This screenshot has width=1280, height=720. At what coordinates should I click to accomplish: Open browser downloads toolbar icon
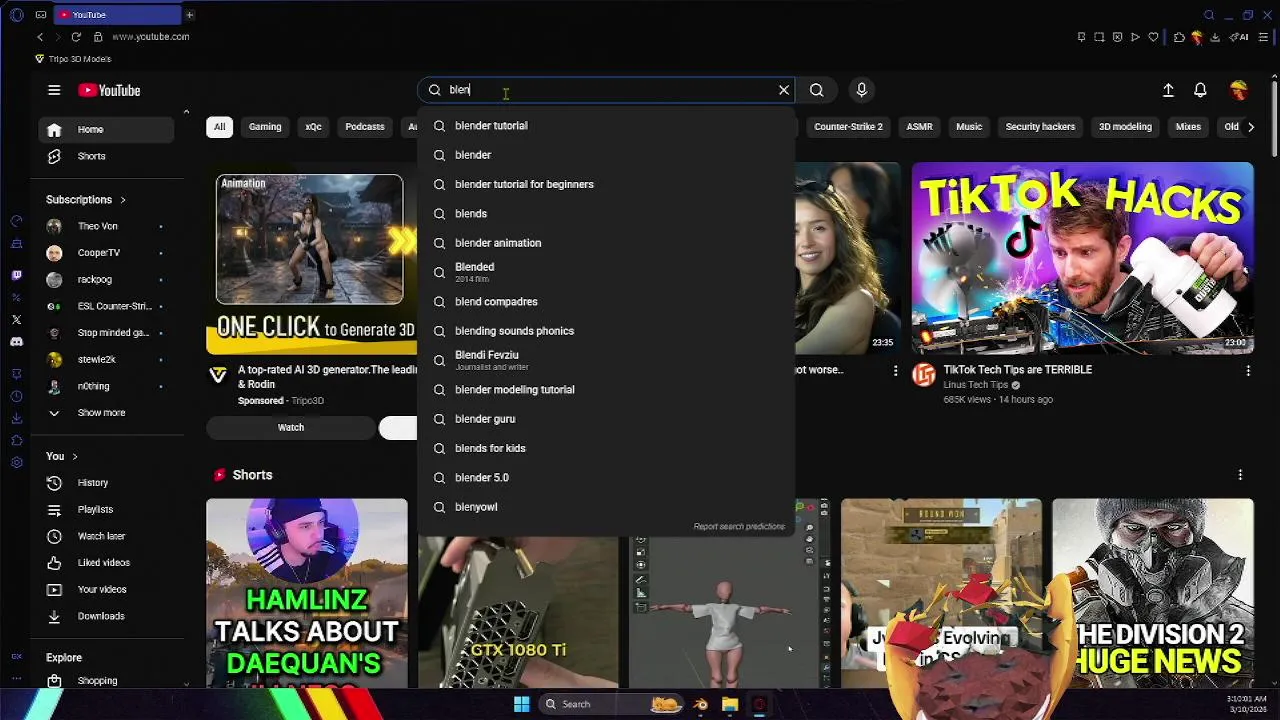[x=1215, y=37]
